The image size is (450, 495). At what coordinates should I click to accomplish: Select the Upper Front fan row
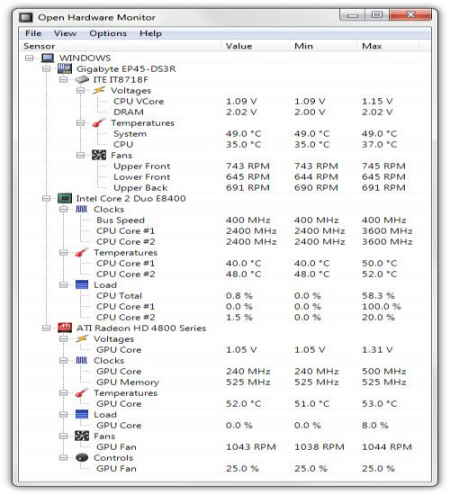(225, 166)
